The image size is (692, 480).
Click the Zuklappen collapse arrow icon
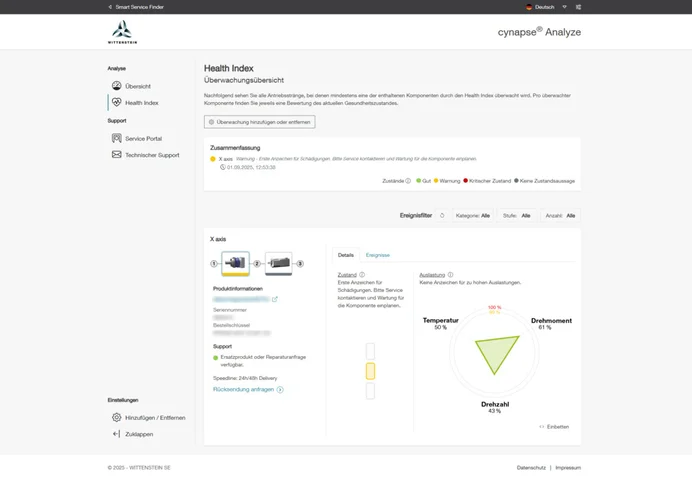point(116,434)
